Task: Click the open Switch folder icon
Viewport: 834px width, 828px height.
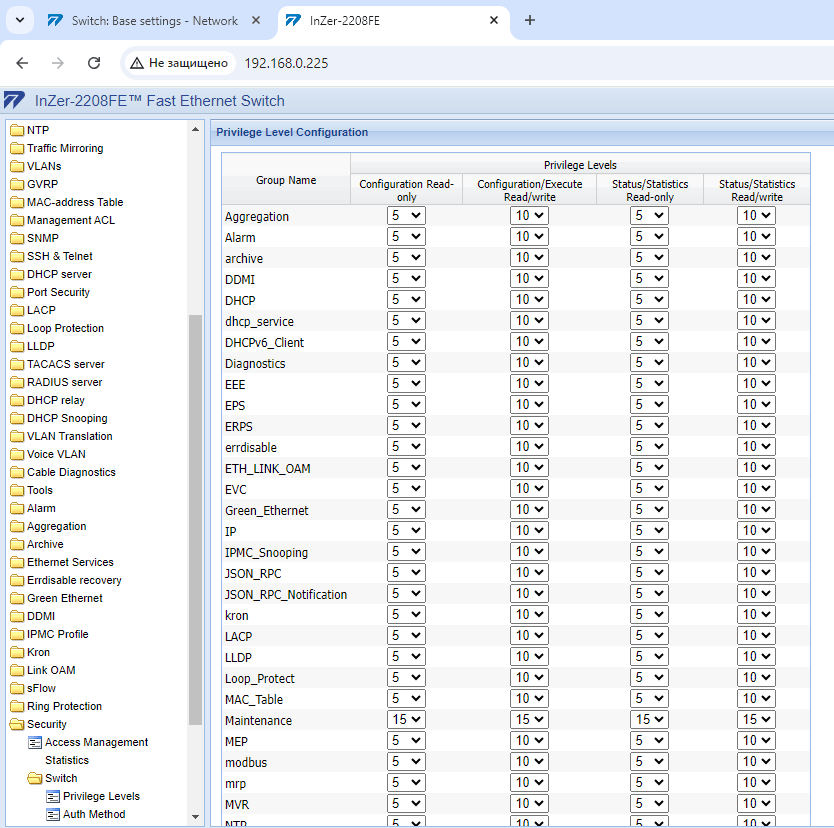Action: (35, 779)
